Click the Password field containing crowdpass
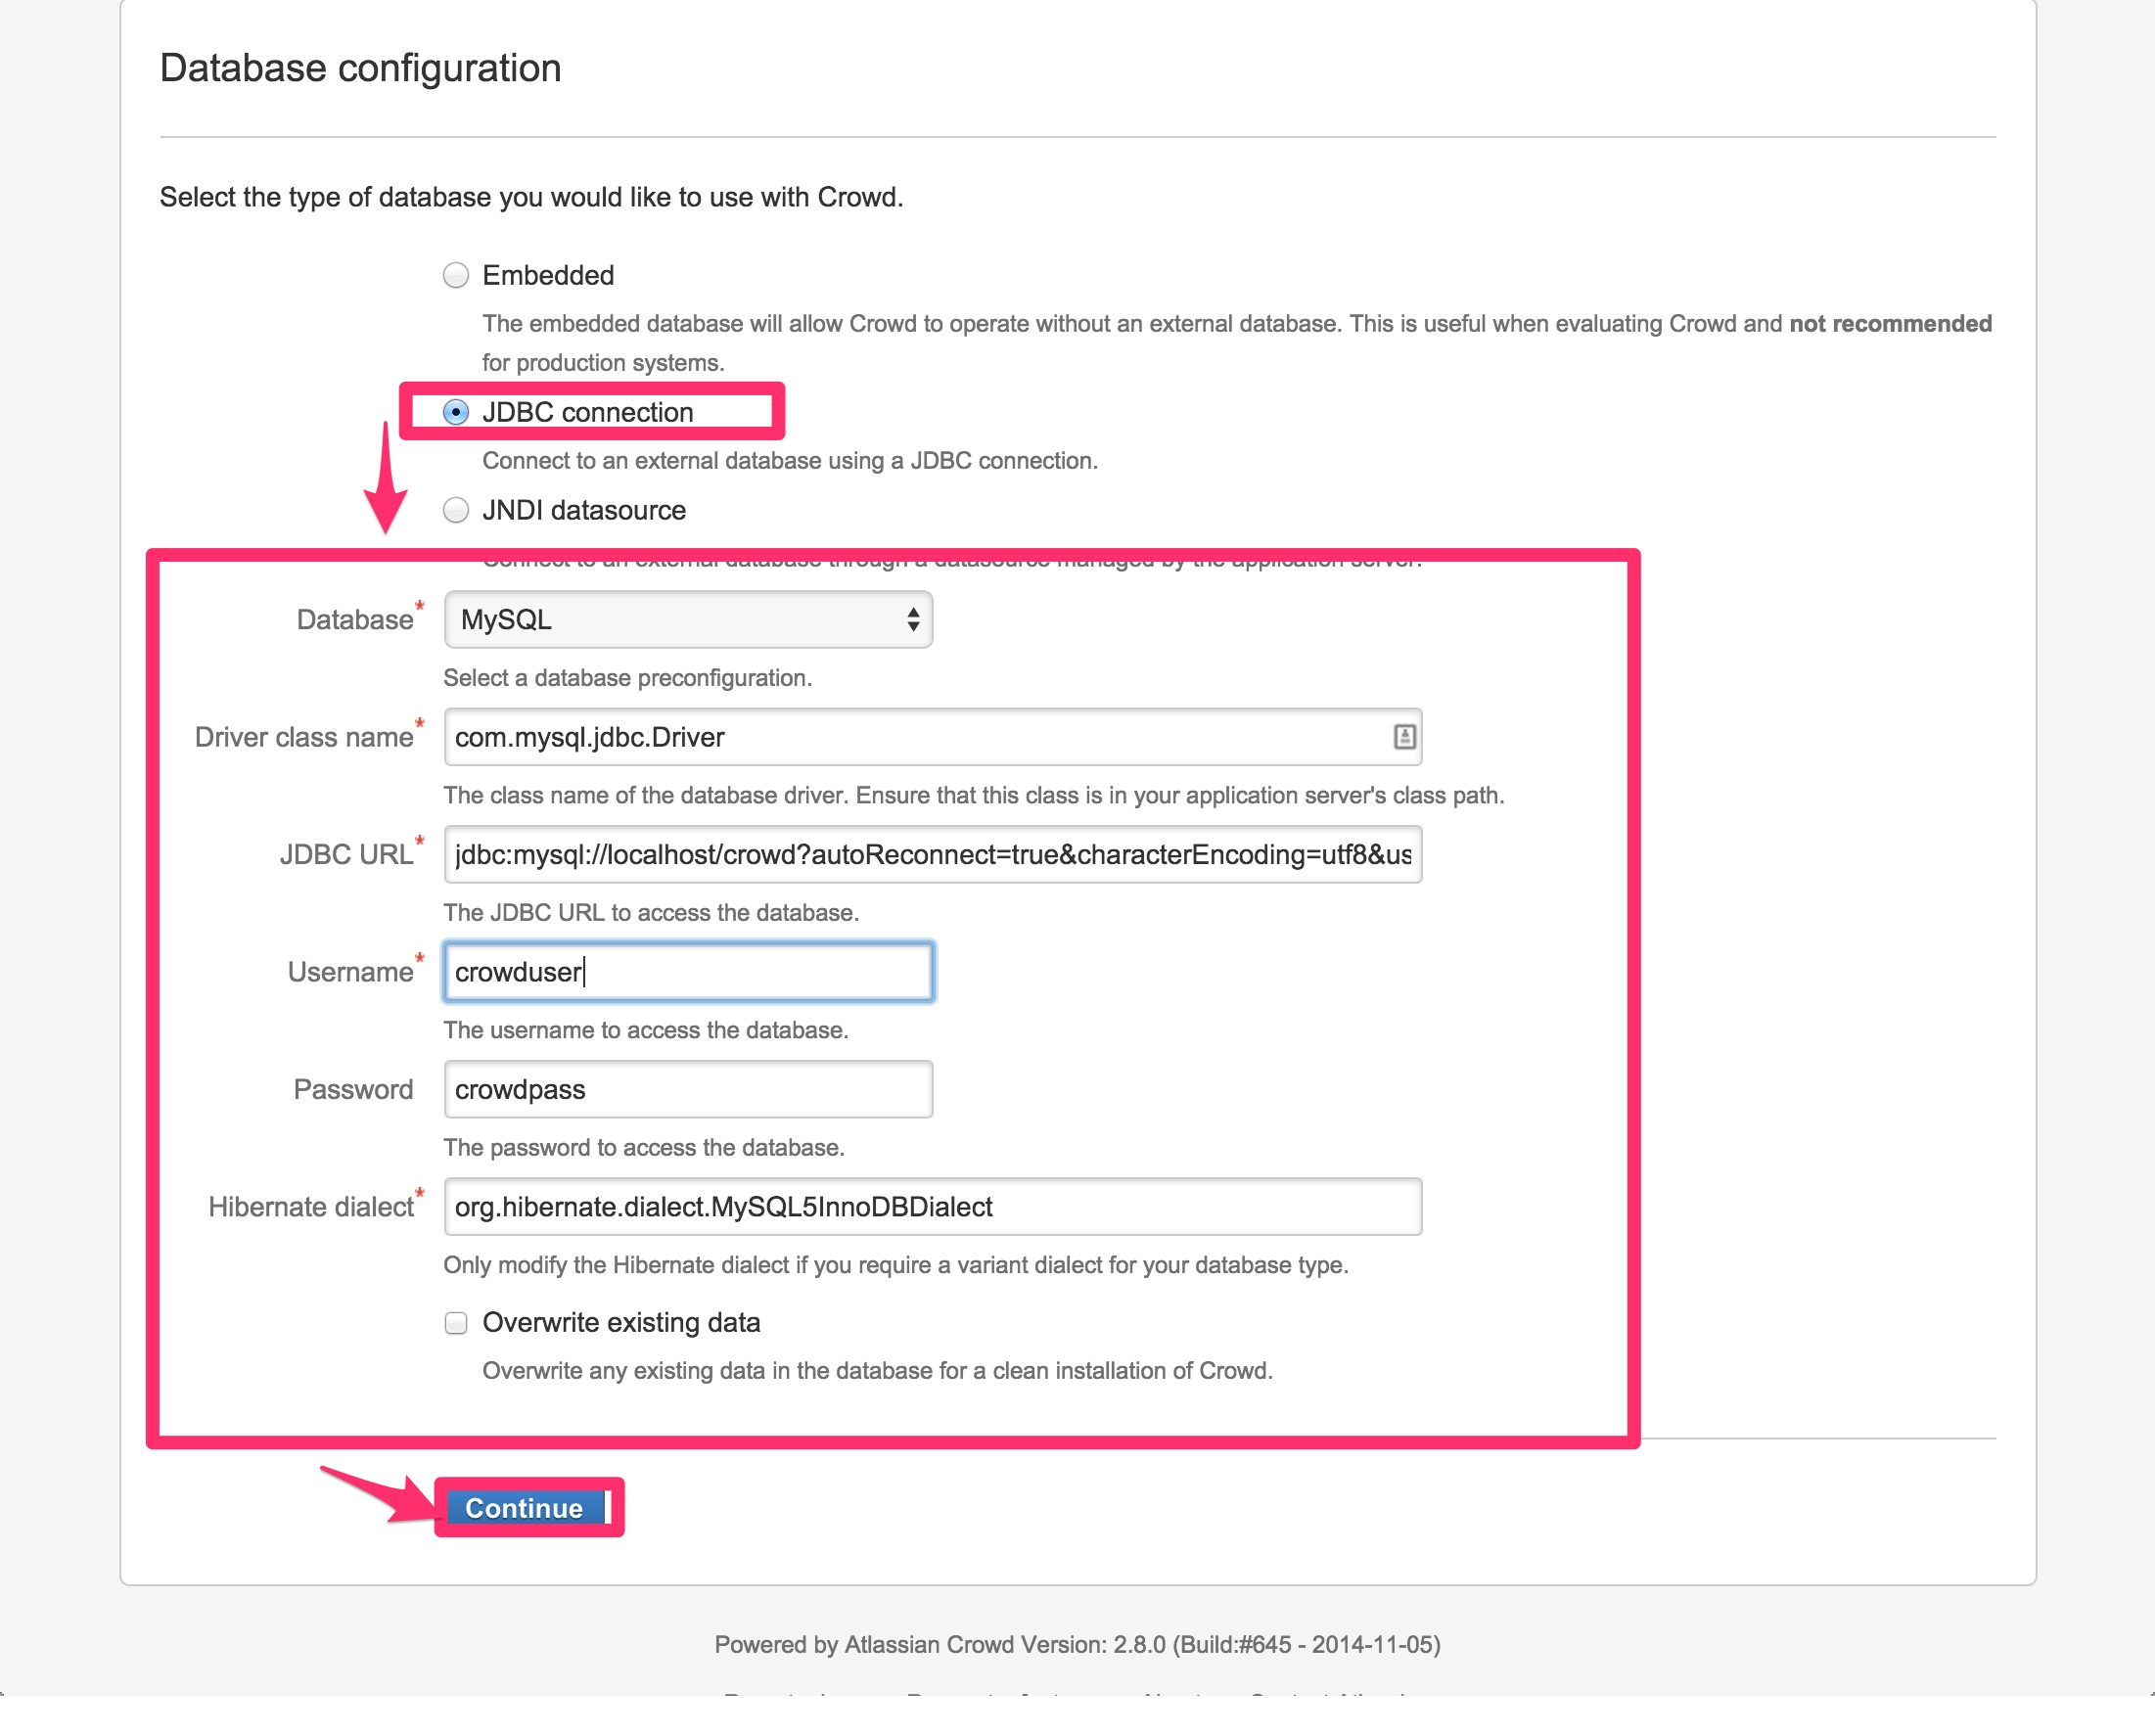Viewport: 2155px width, 1736px height. click(x=688, y=1089)
